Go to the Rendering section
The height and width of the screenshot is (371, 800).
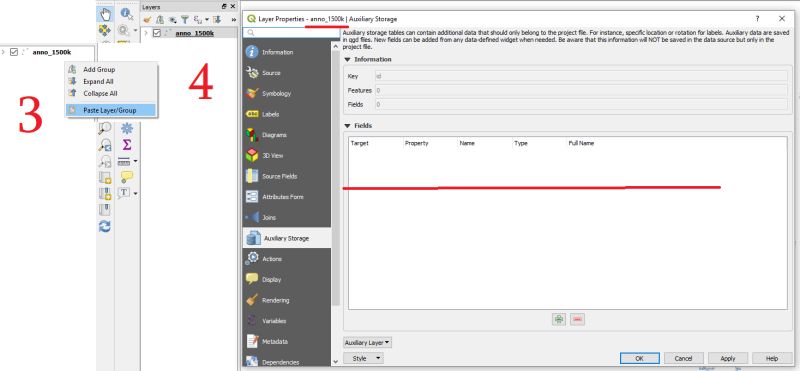(287, 300)
